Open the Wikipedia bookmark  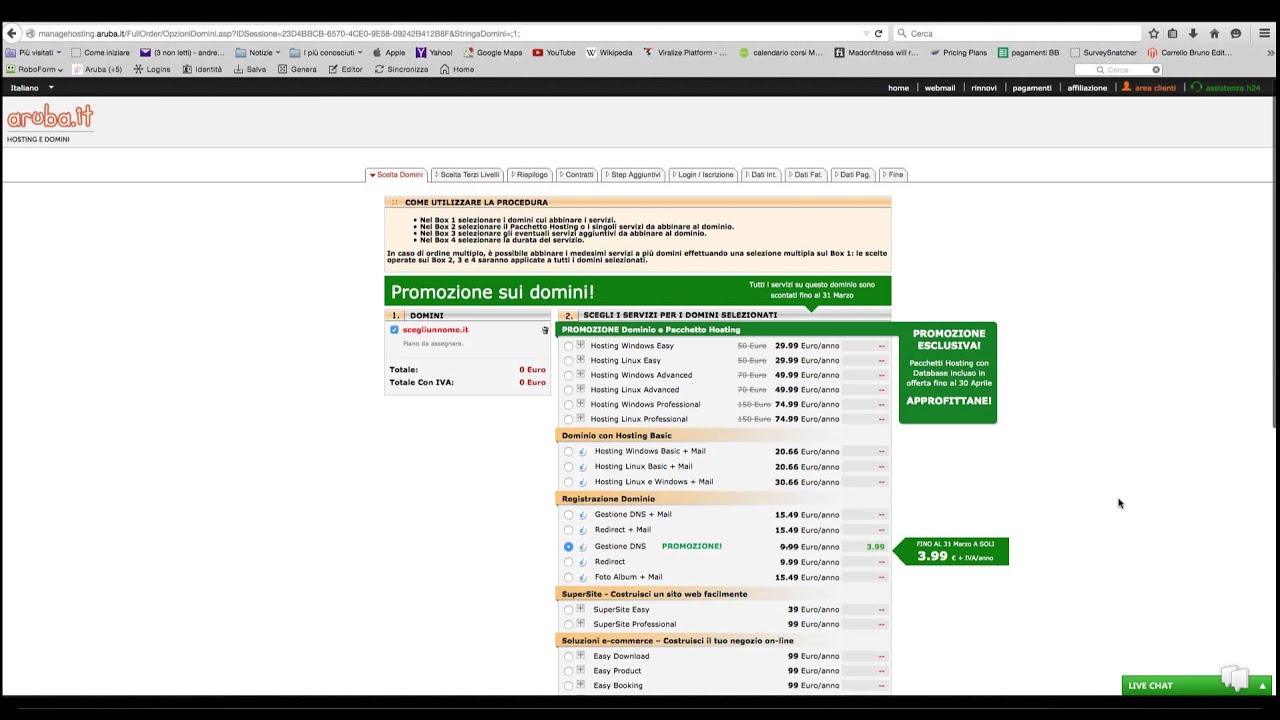pyautogui.click(x=609, y=52)
